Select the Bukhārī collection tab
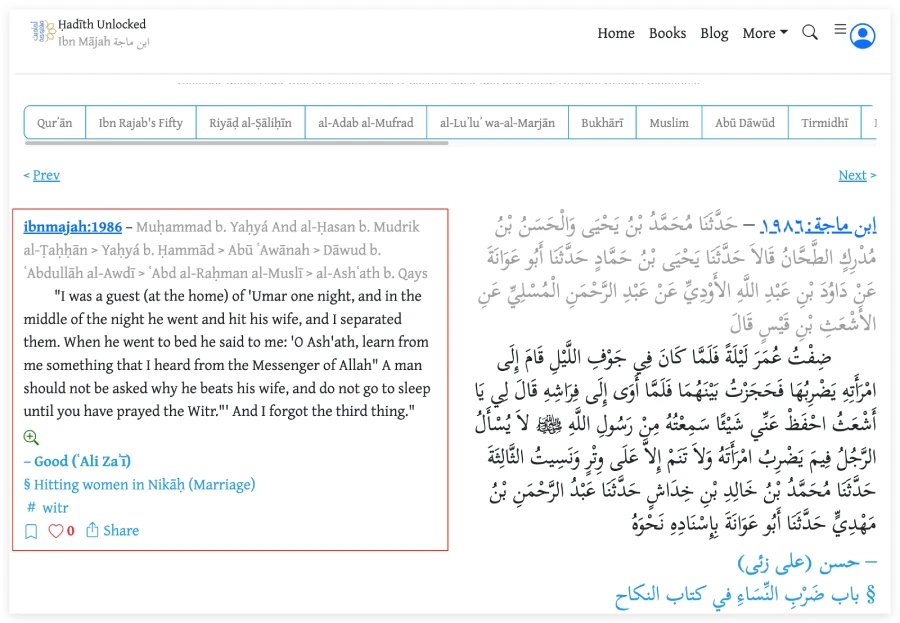Viewport: 900px width, 623px height. [x=602, y=123]
